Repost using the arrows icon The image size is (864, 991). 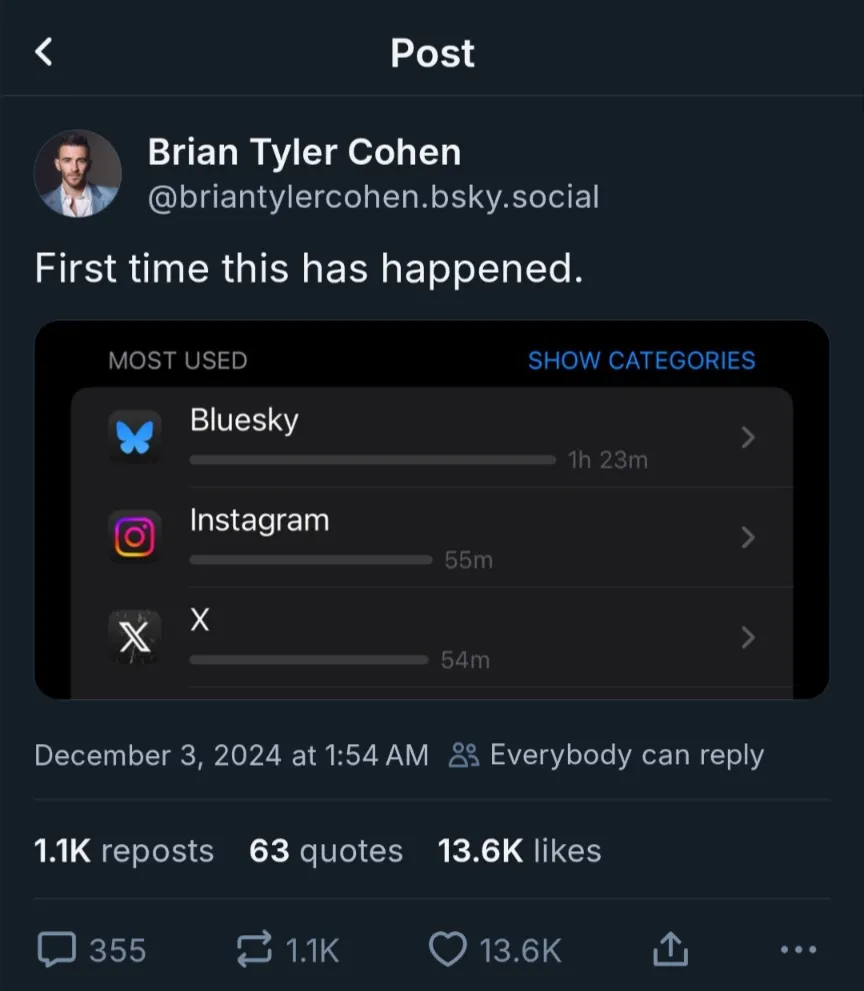(x=254, y=949)
